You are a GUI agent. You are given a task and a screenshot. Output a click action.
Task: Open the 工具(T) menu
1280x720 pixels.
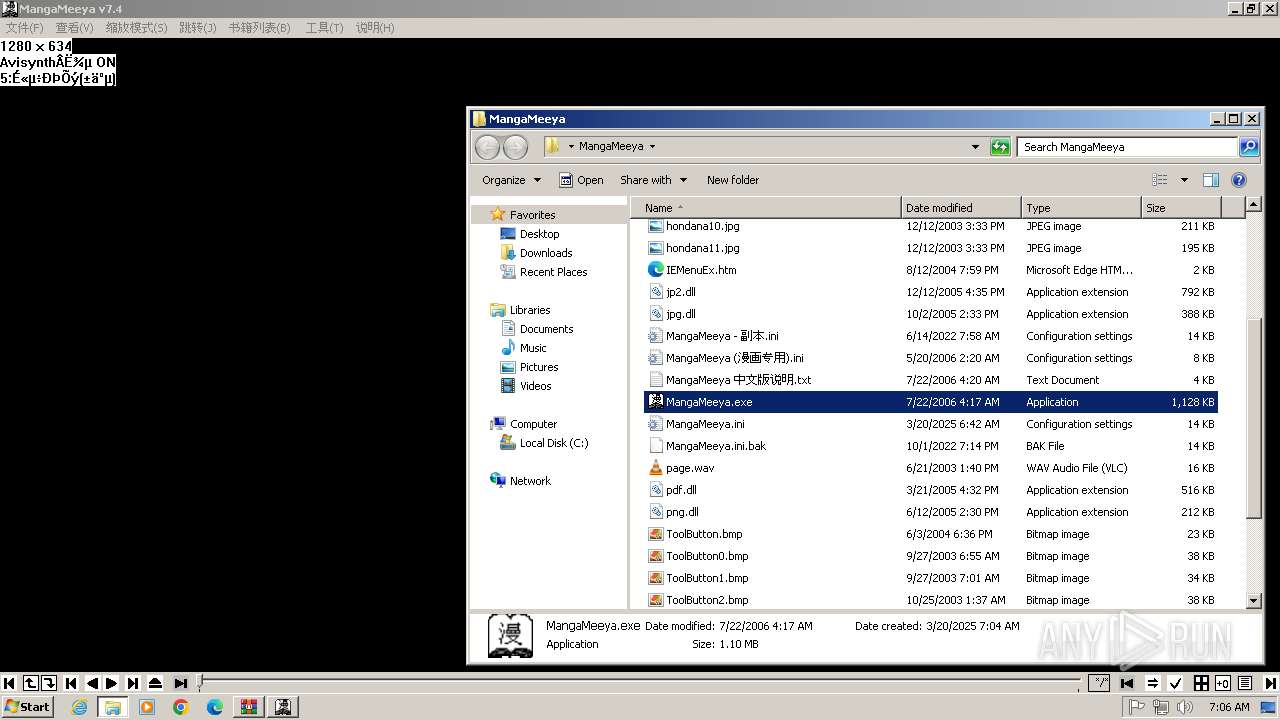pyautogui.click(x=324, y=28)
